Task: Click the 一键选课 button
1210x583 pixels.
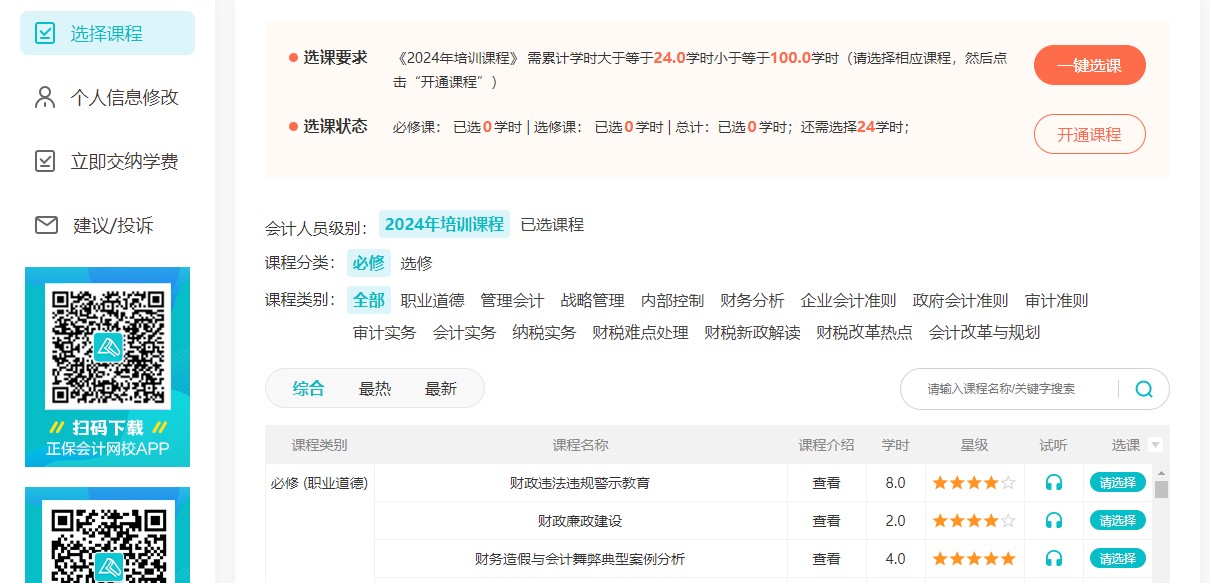Action: click(x=1089, y=65)
